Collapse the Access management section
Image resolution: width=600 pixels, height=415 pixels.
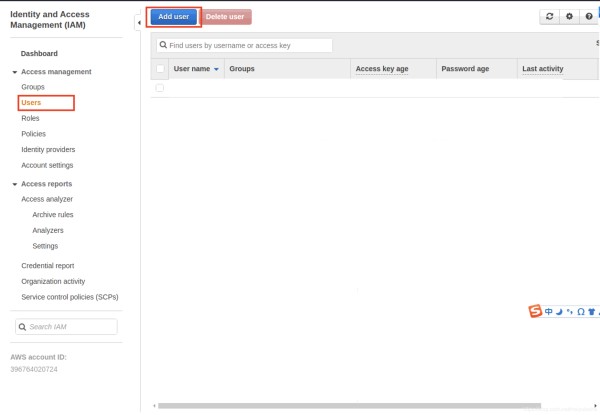pyautogui.click(x=15, y=72)
